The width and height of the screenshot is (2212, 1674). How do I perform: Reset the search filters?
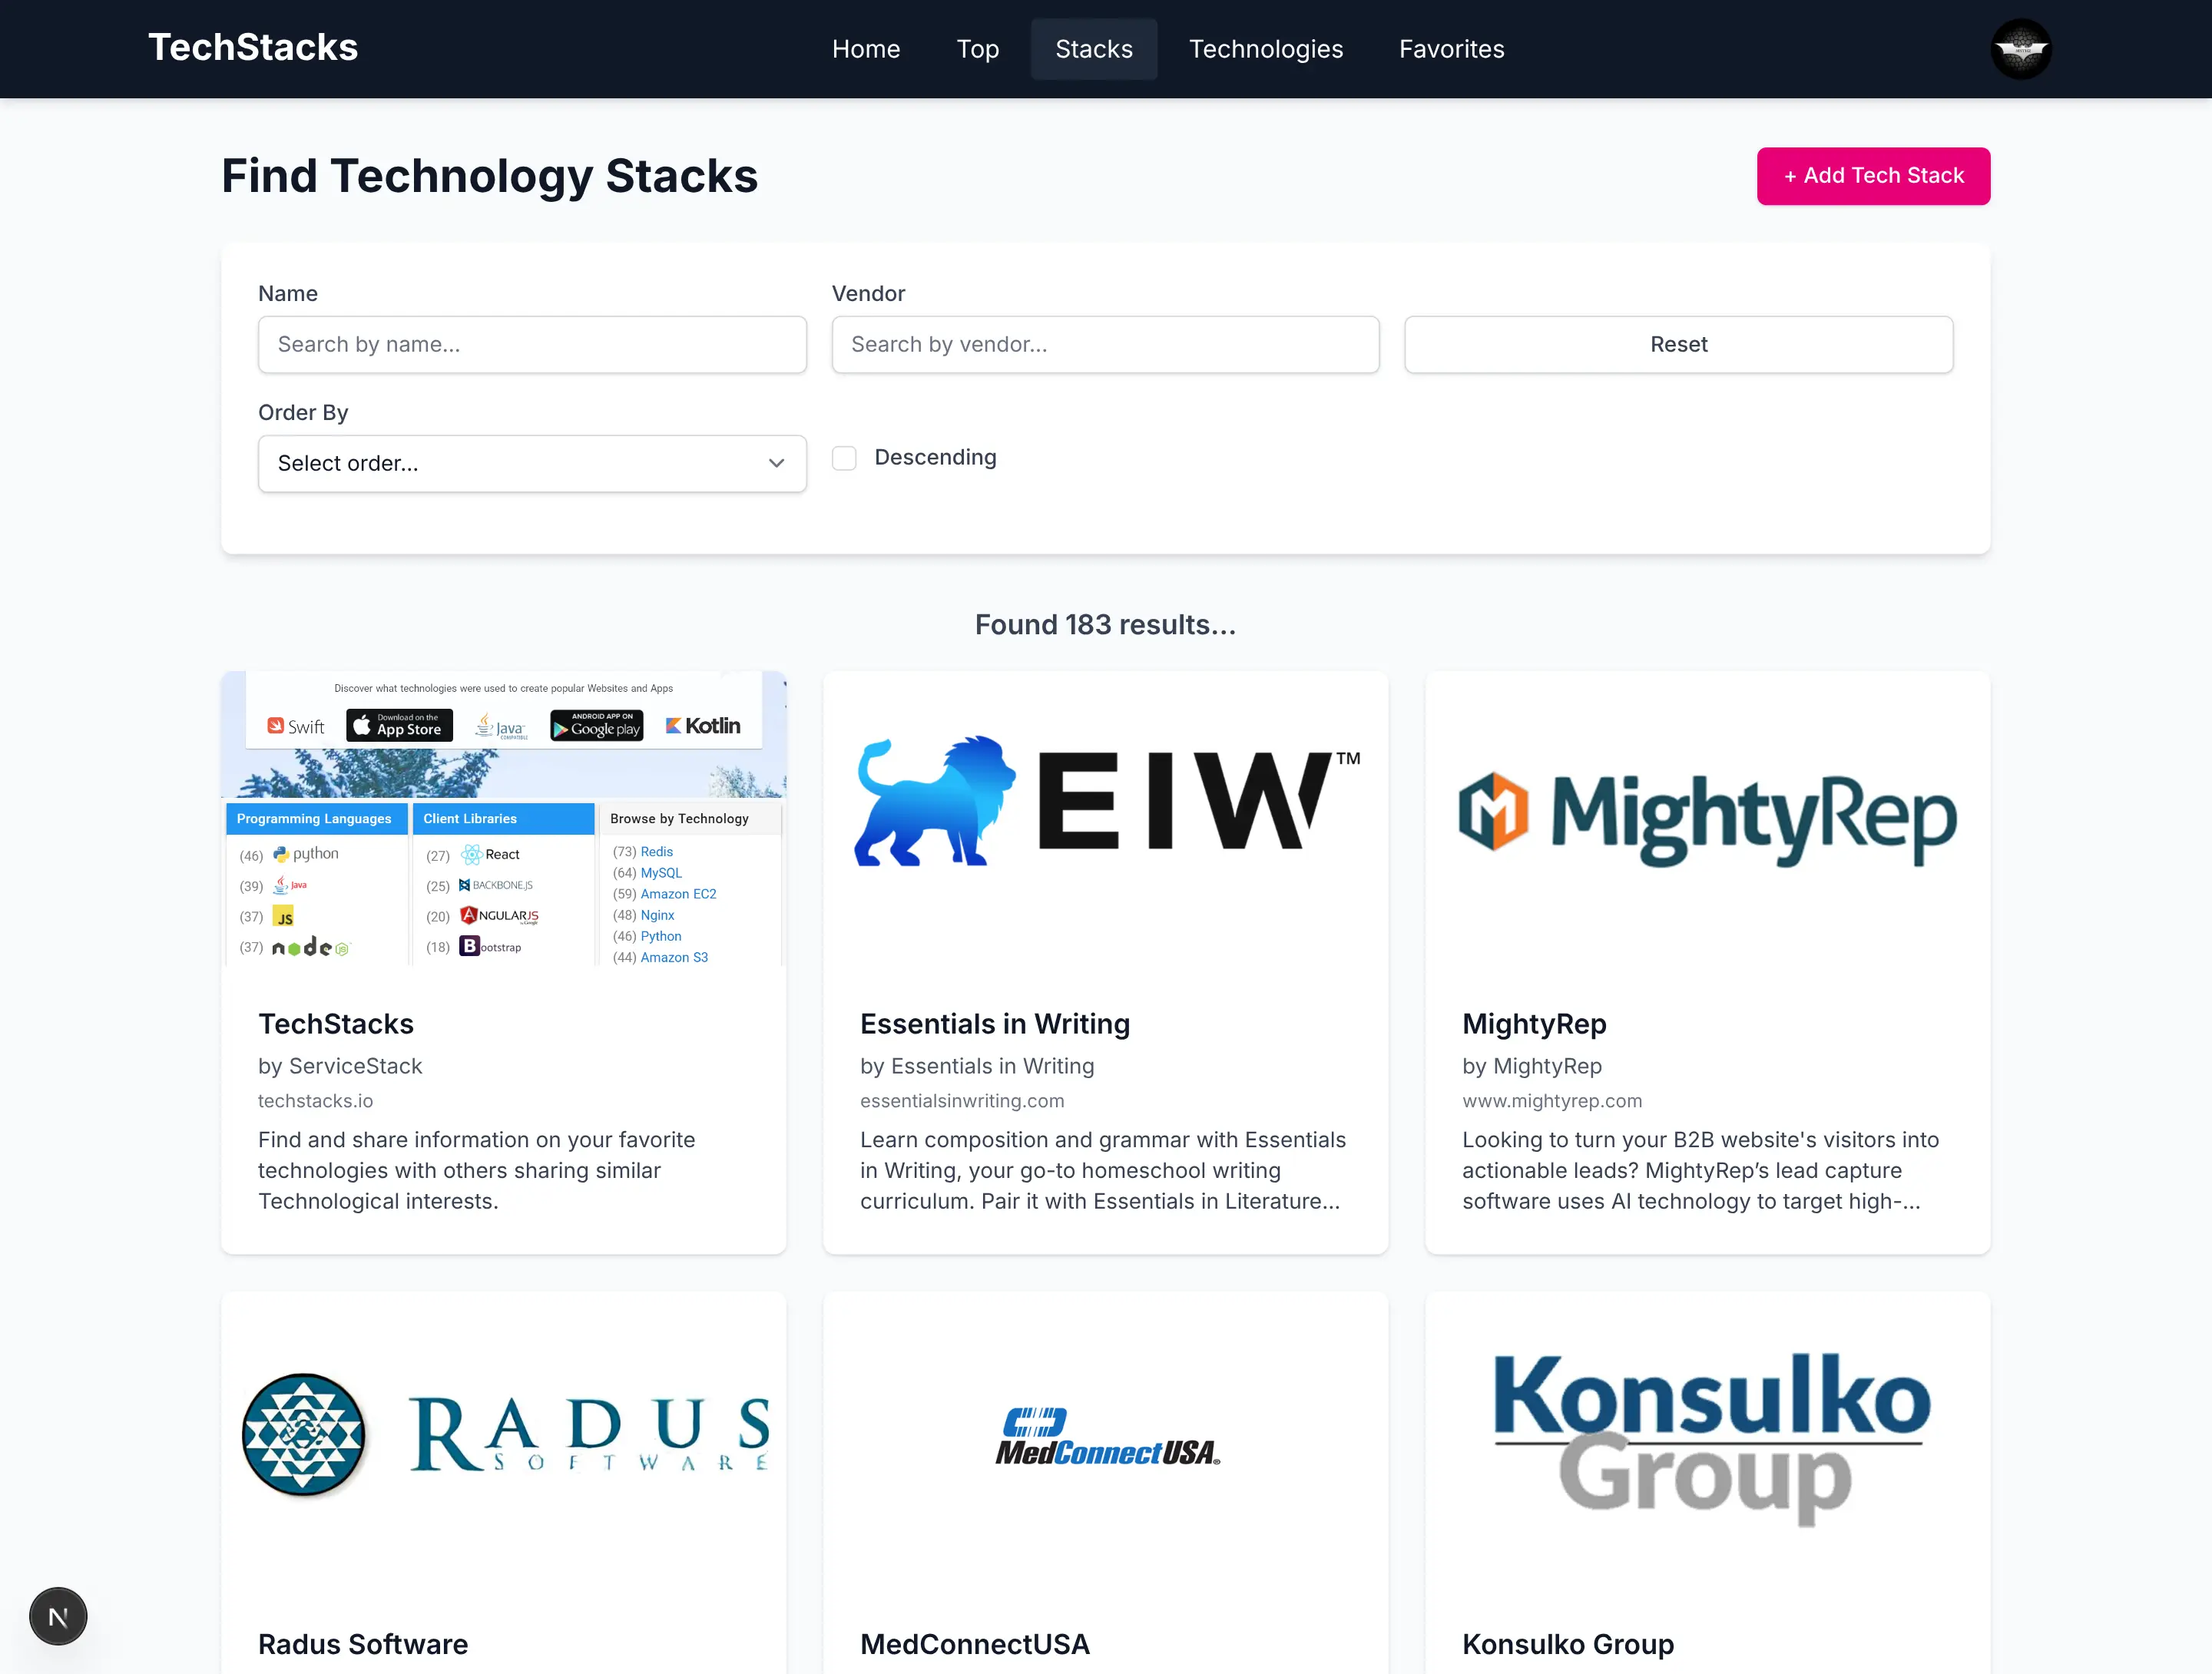pyautogui.click(x=1678, y=344)
